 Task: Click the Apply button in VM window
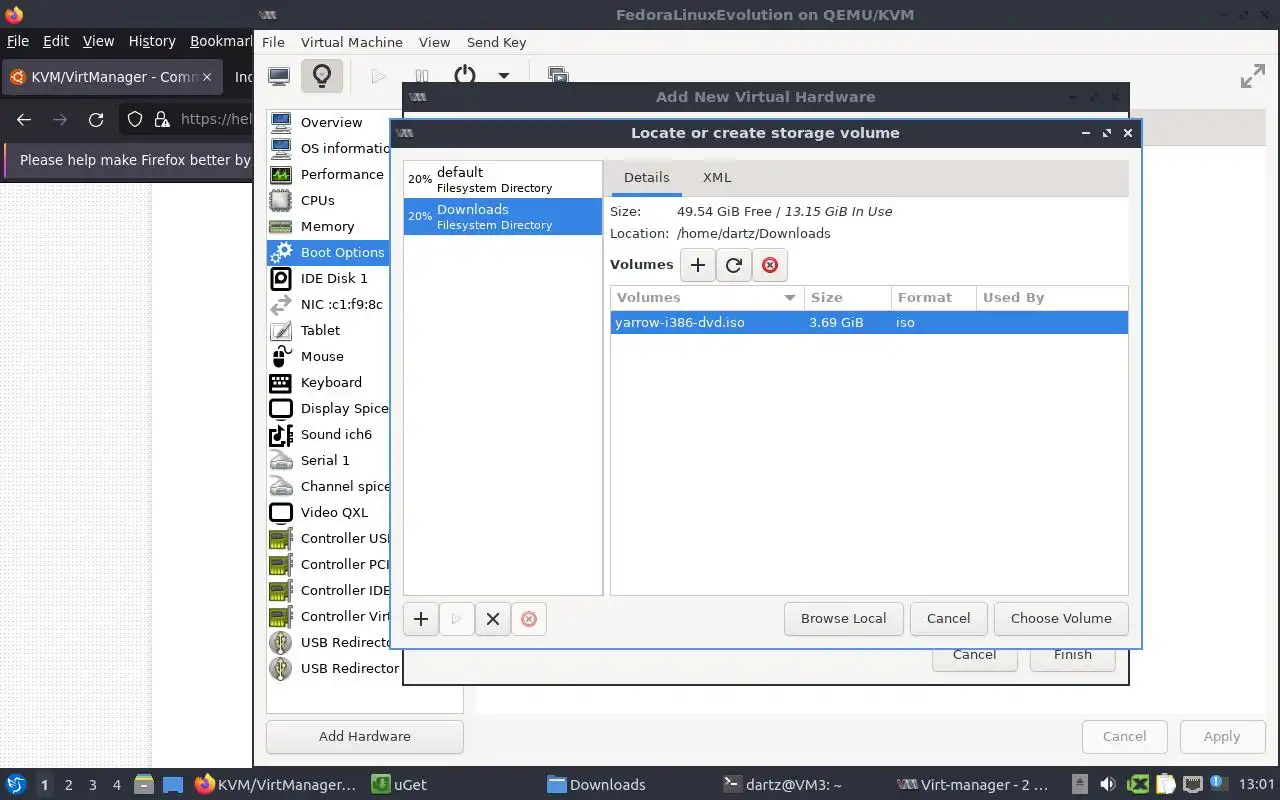coord(1222,736)
